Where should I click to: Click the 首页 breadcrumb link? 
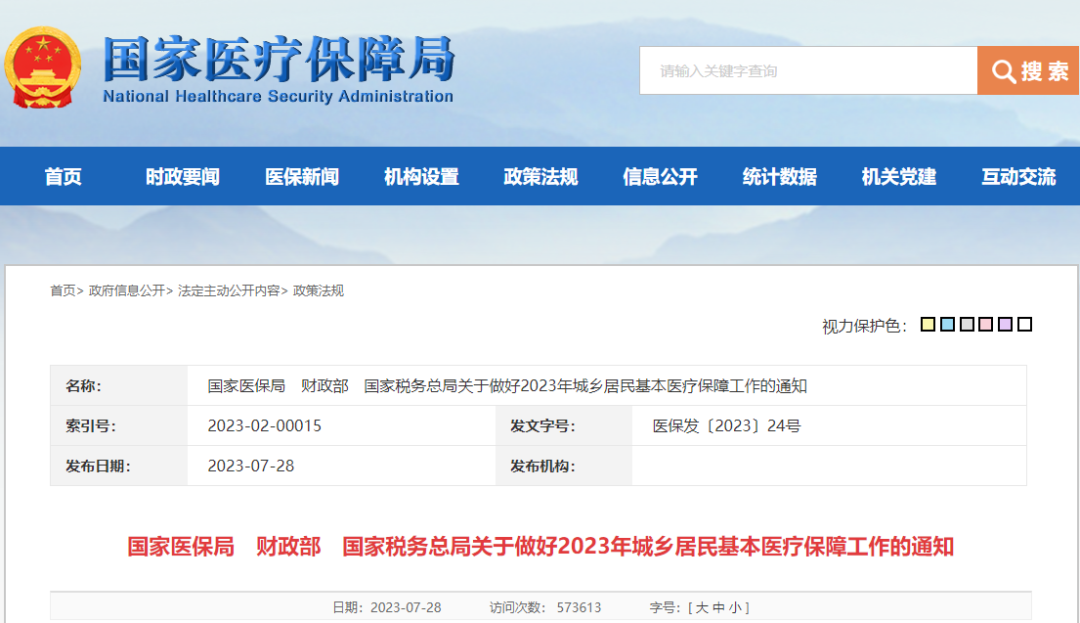tap(62, 291)
